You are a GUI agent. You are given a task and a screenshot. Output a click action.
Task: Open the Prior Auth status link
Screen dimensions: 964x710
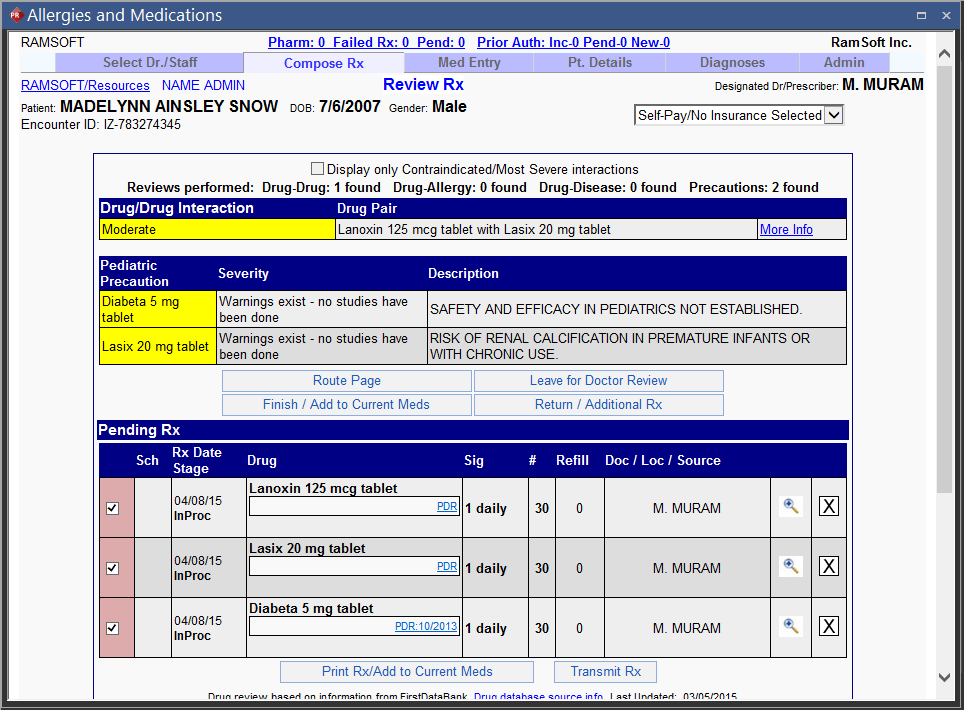tap(573, 43)
